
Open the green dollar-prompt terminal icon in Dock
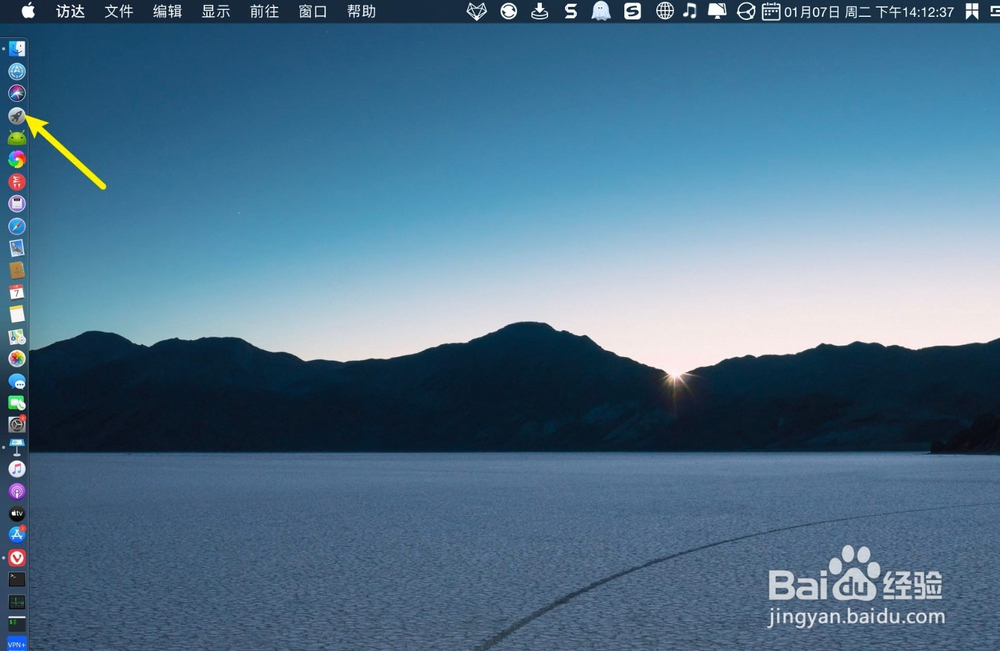click(x=17, y=624)
